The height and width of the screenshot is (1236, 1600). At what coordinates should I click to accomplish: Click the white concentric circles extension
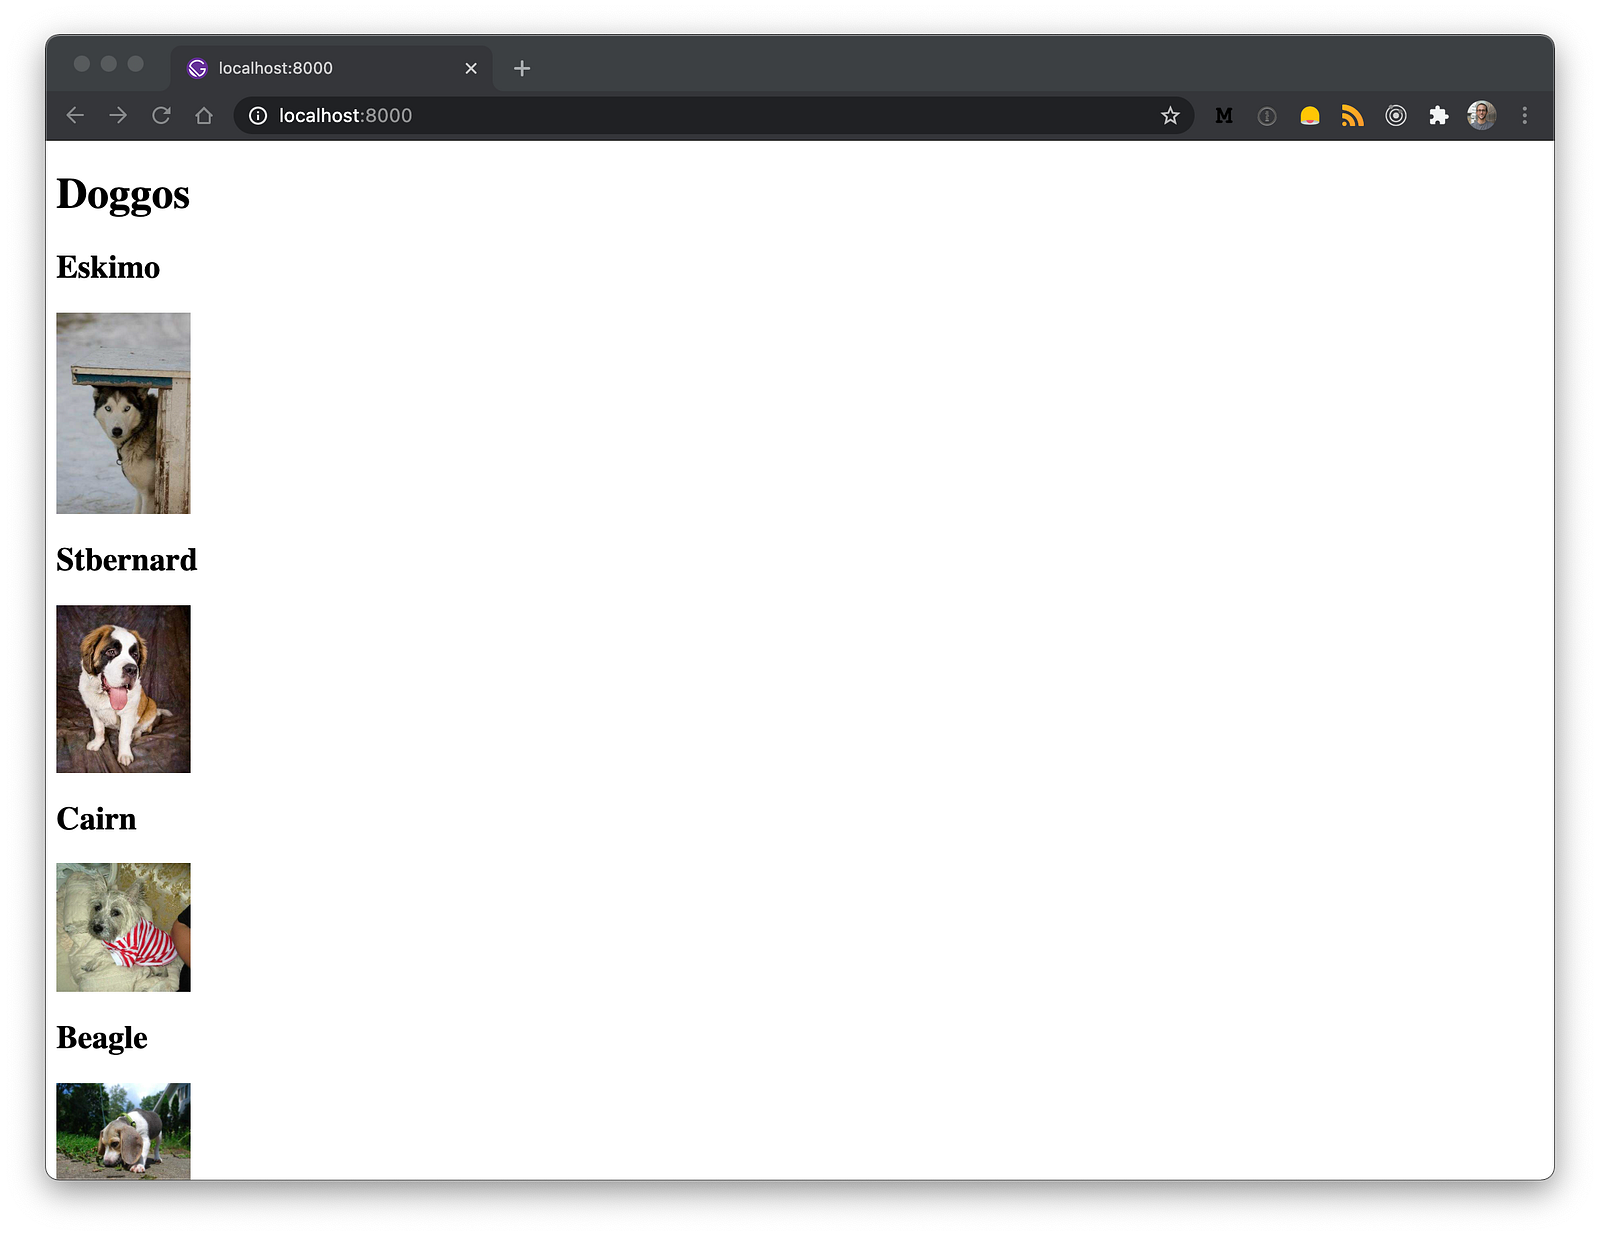click(1396, 116)
